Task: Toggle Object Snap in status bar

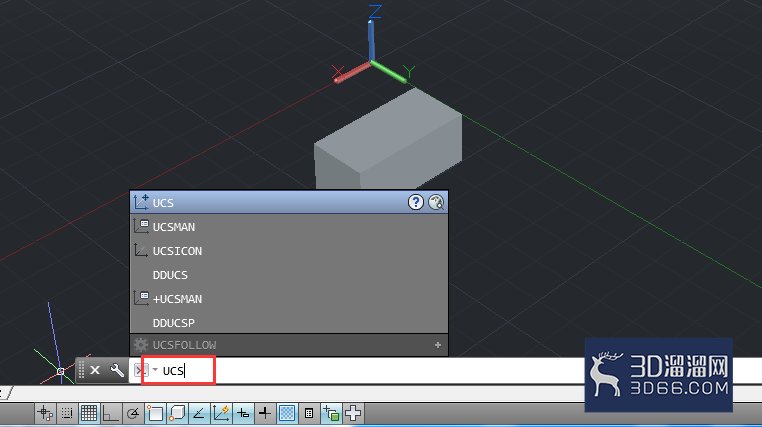Action: point(155,413)
